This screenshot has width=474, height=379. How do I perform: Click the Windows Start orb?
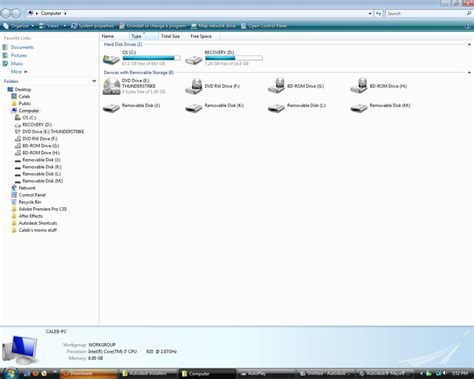10,373
